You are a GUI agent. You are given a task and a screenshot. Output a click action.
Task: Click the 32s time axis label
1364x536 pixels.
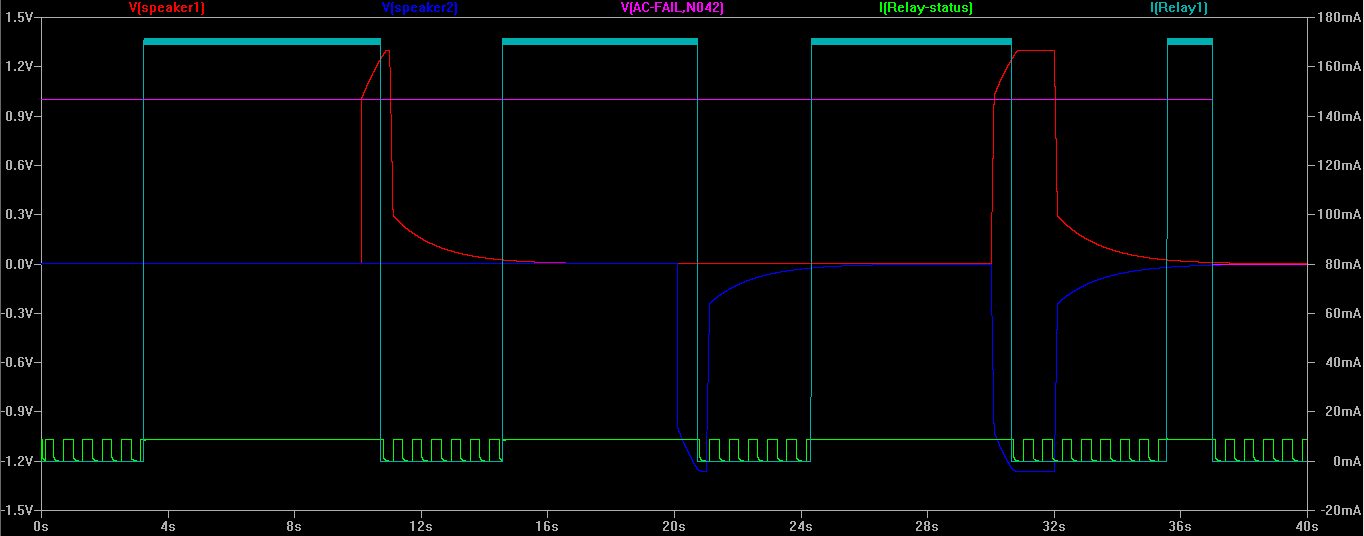1053,526
